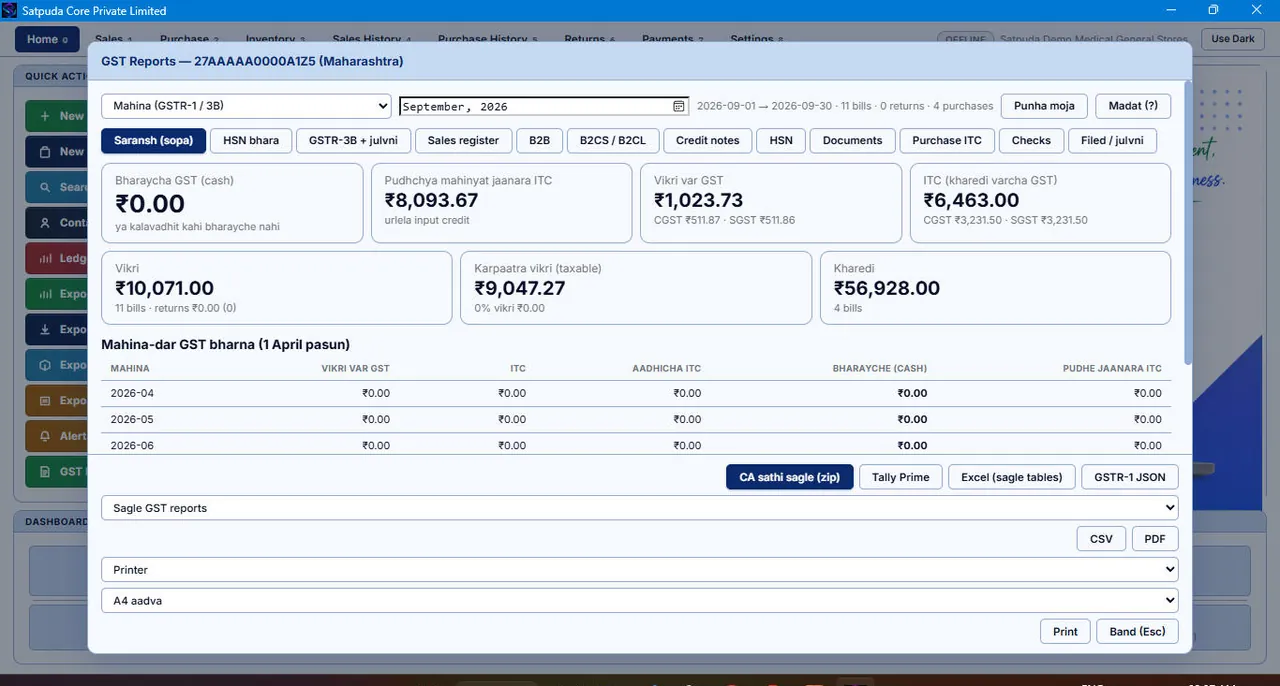Click the PUDHE JAANARA ITC column header

point(1111,369)
